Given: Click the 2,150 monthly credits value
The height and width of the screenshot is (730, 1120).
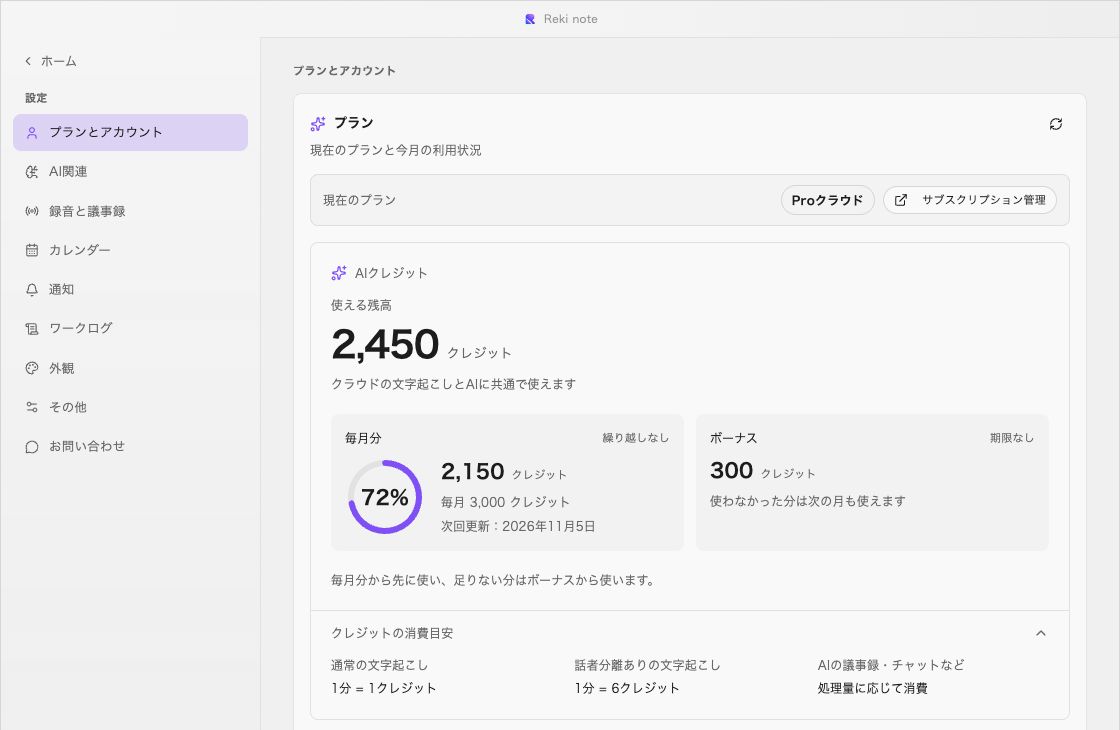Looking at the screenshot, I should 473,471.
